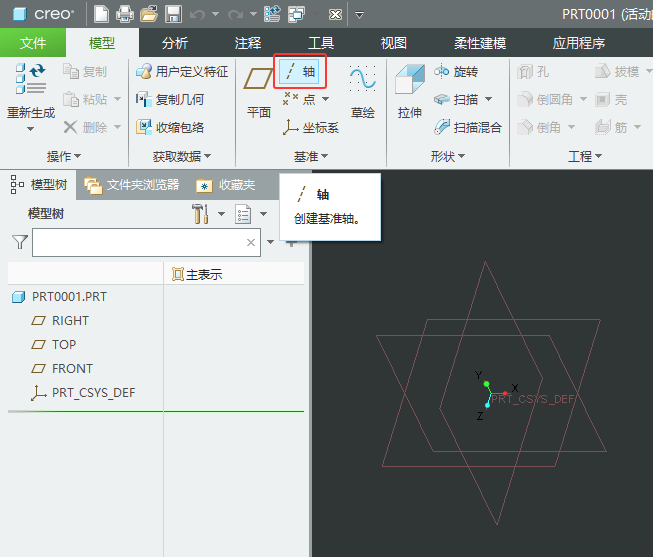Click the model tree search field
653x557 pixels.
(x=146, y=242)
